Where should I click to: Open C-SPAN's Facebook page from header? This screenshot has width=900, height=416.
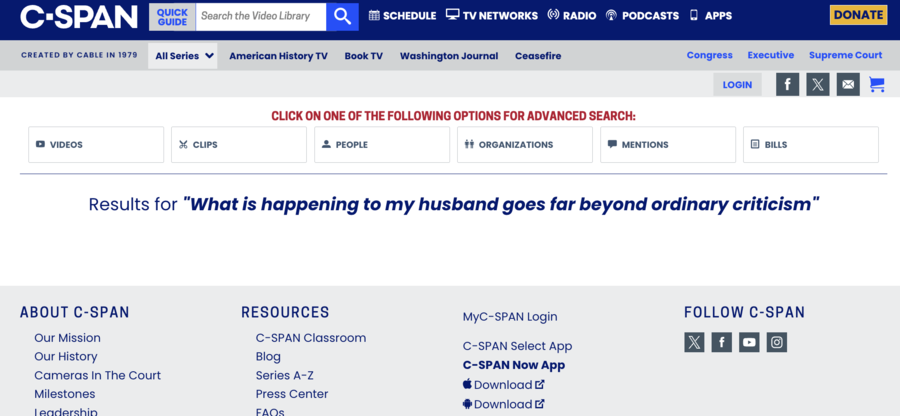788,85
